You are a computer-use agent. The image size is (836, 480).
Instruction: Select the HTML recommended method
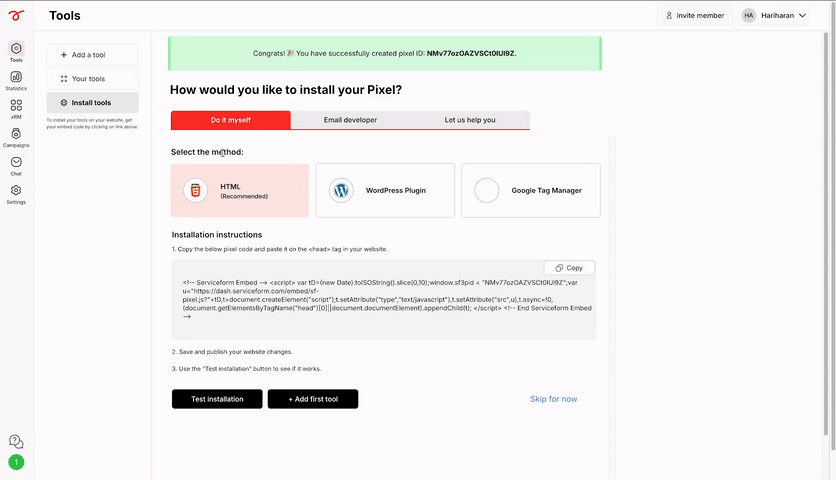coord(239,190)
